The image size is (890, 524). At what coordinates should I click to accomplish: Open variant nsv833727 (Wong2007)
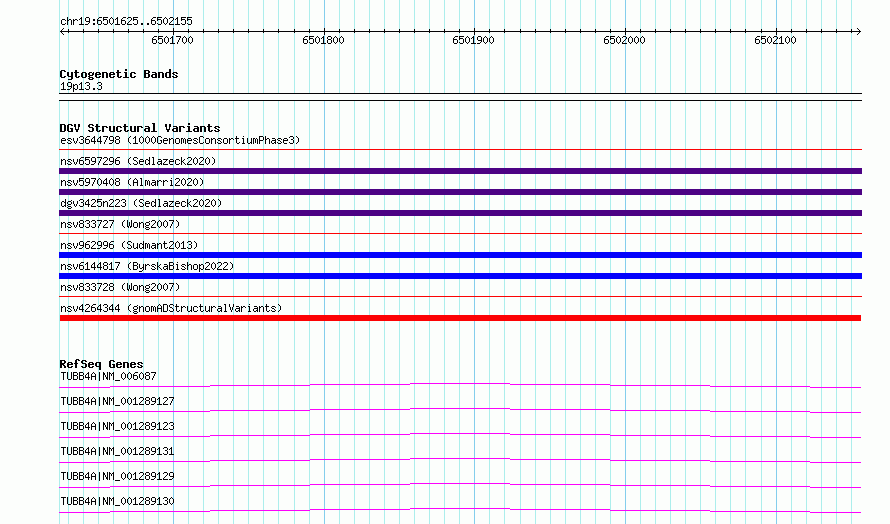coord(120,224)
